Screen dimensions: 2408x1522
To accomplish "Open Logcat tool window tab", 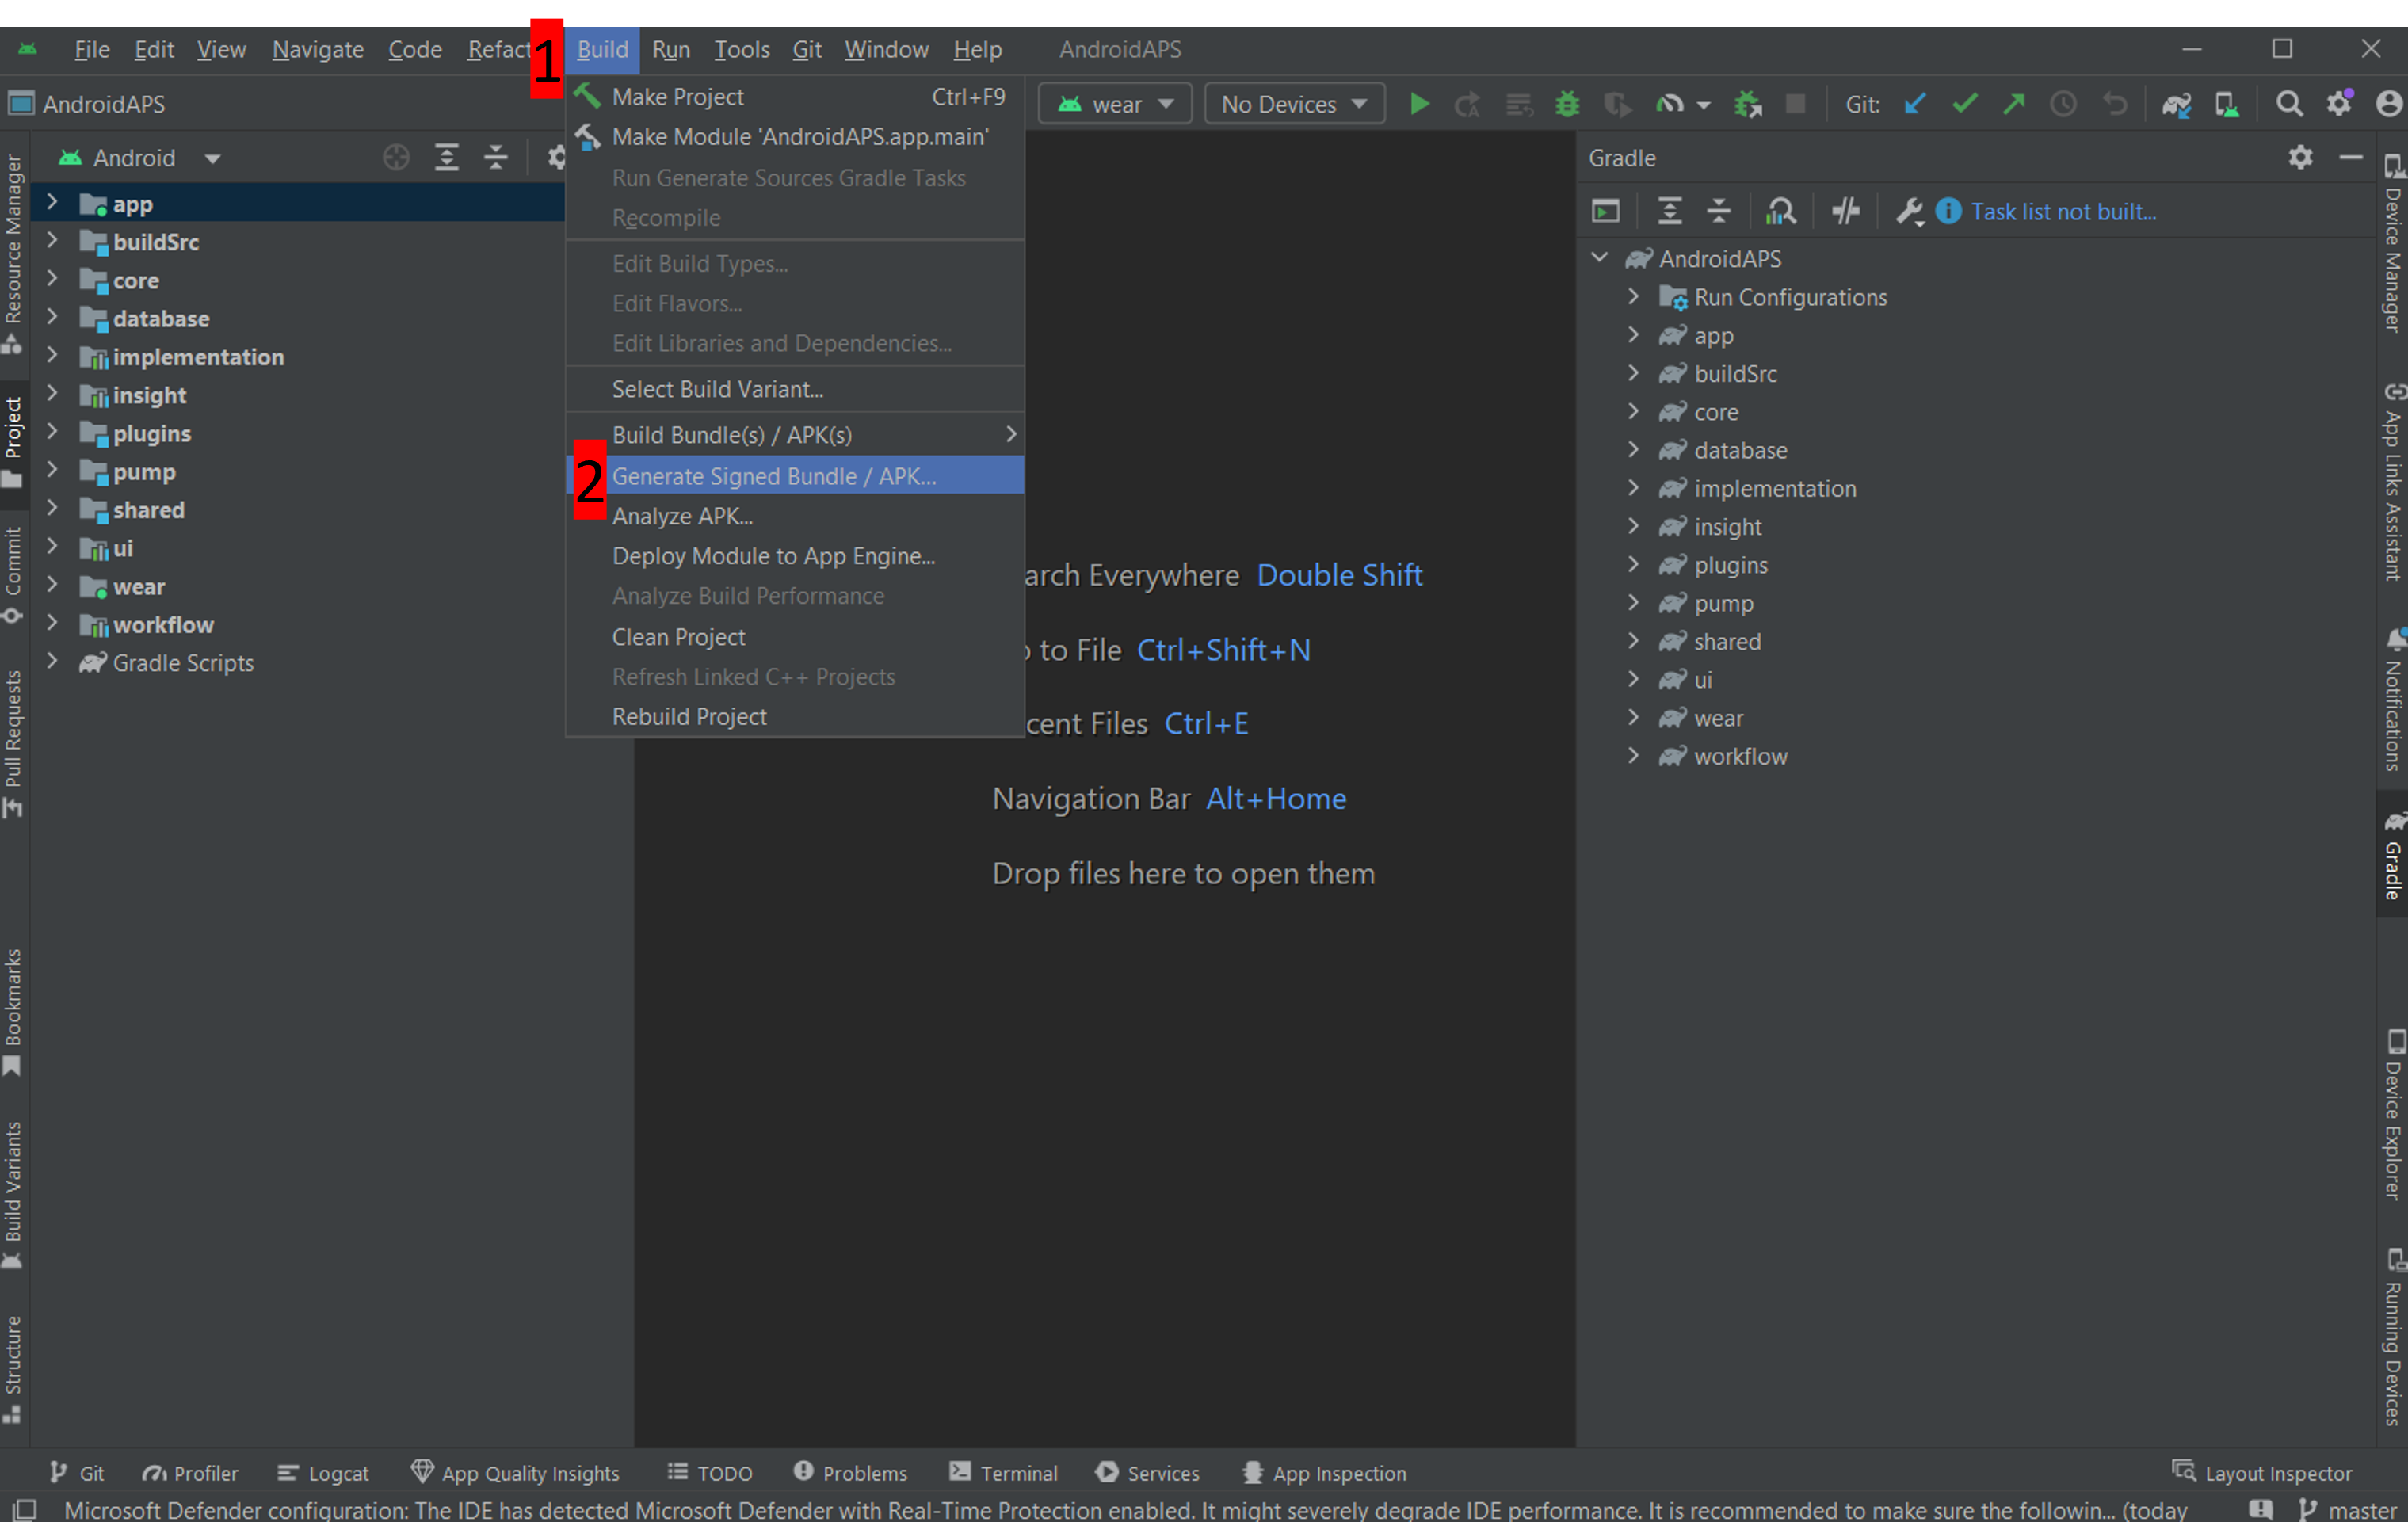I will pyautogui.click(x=323, y=1472).
